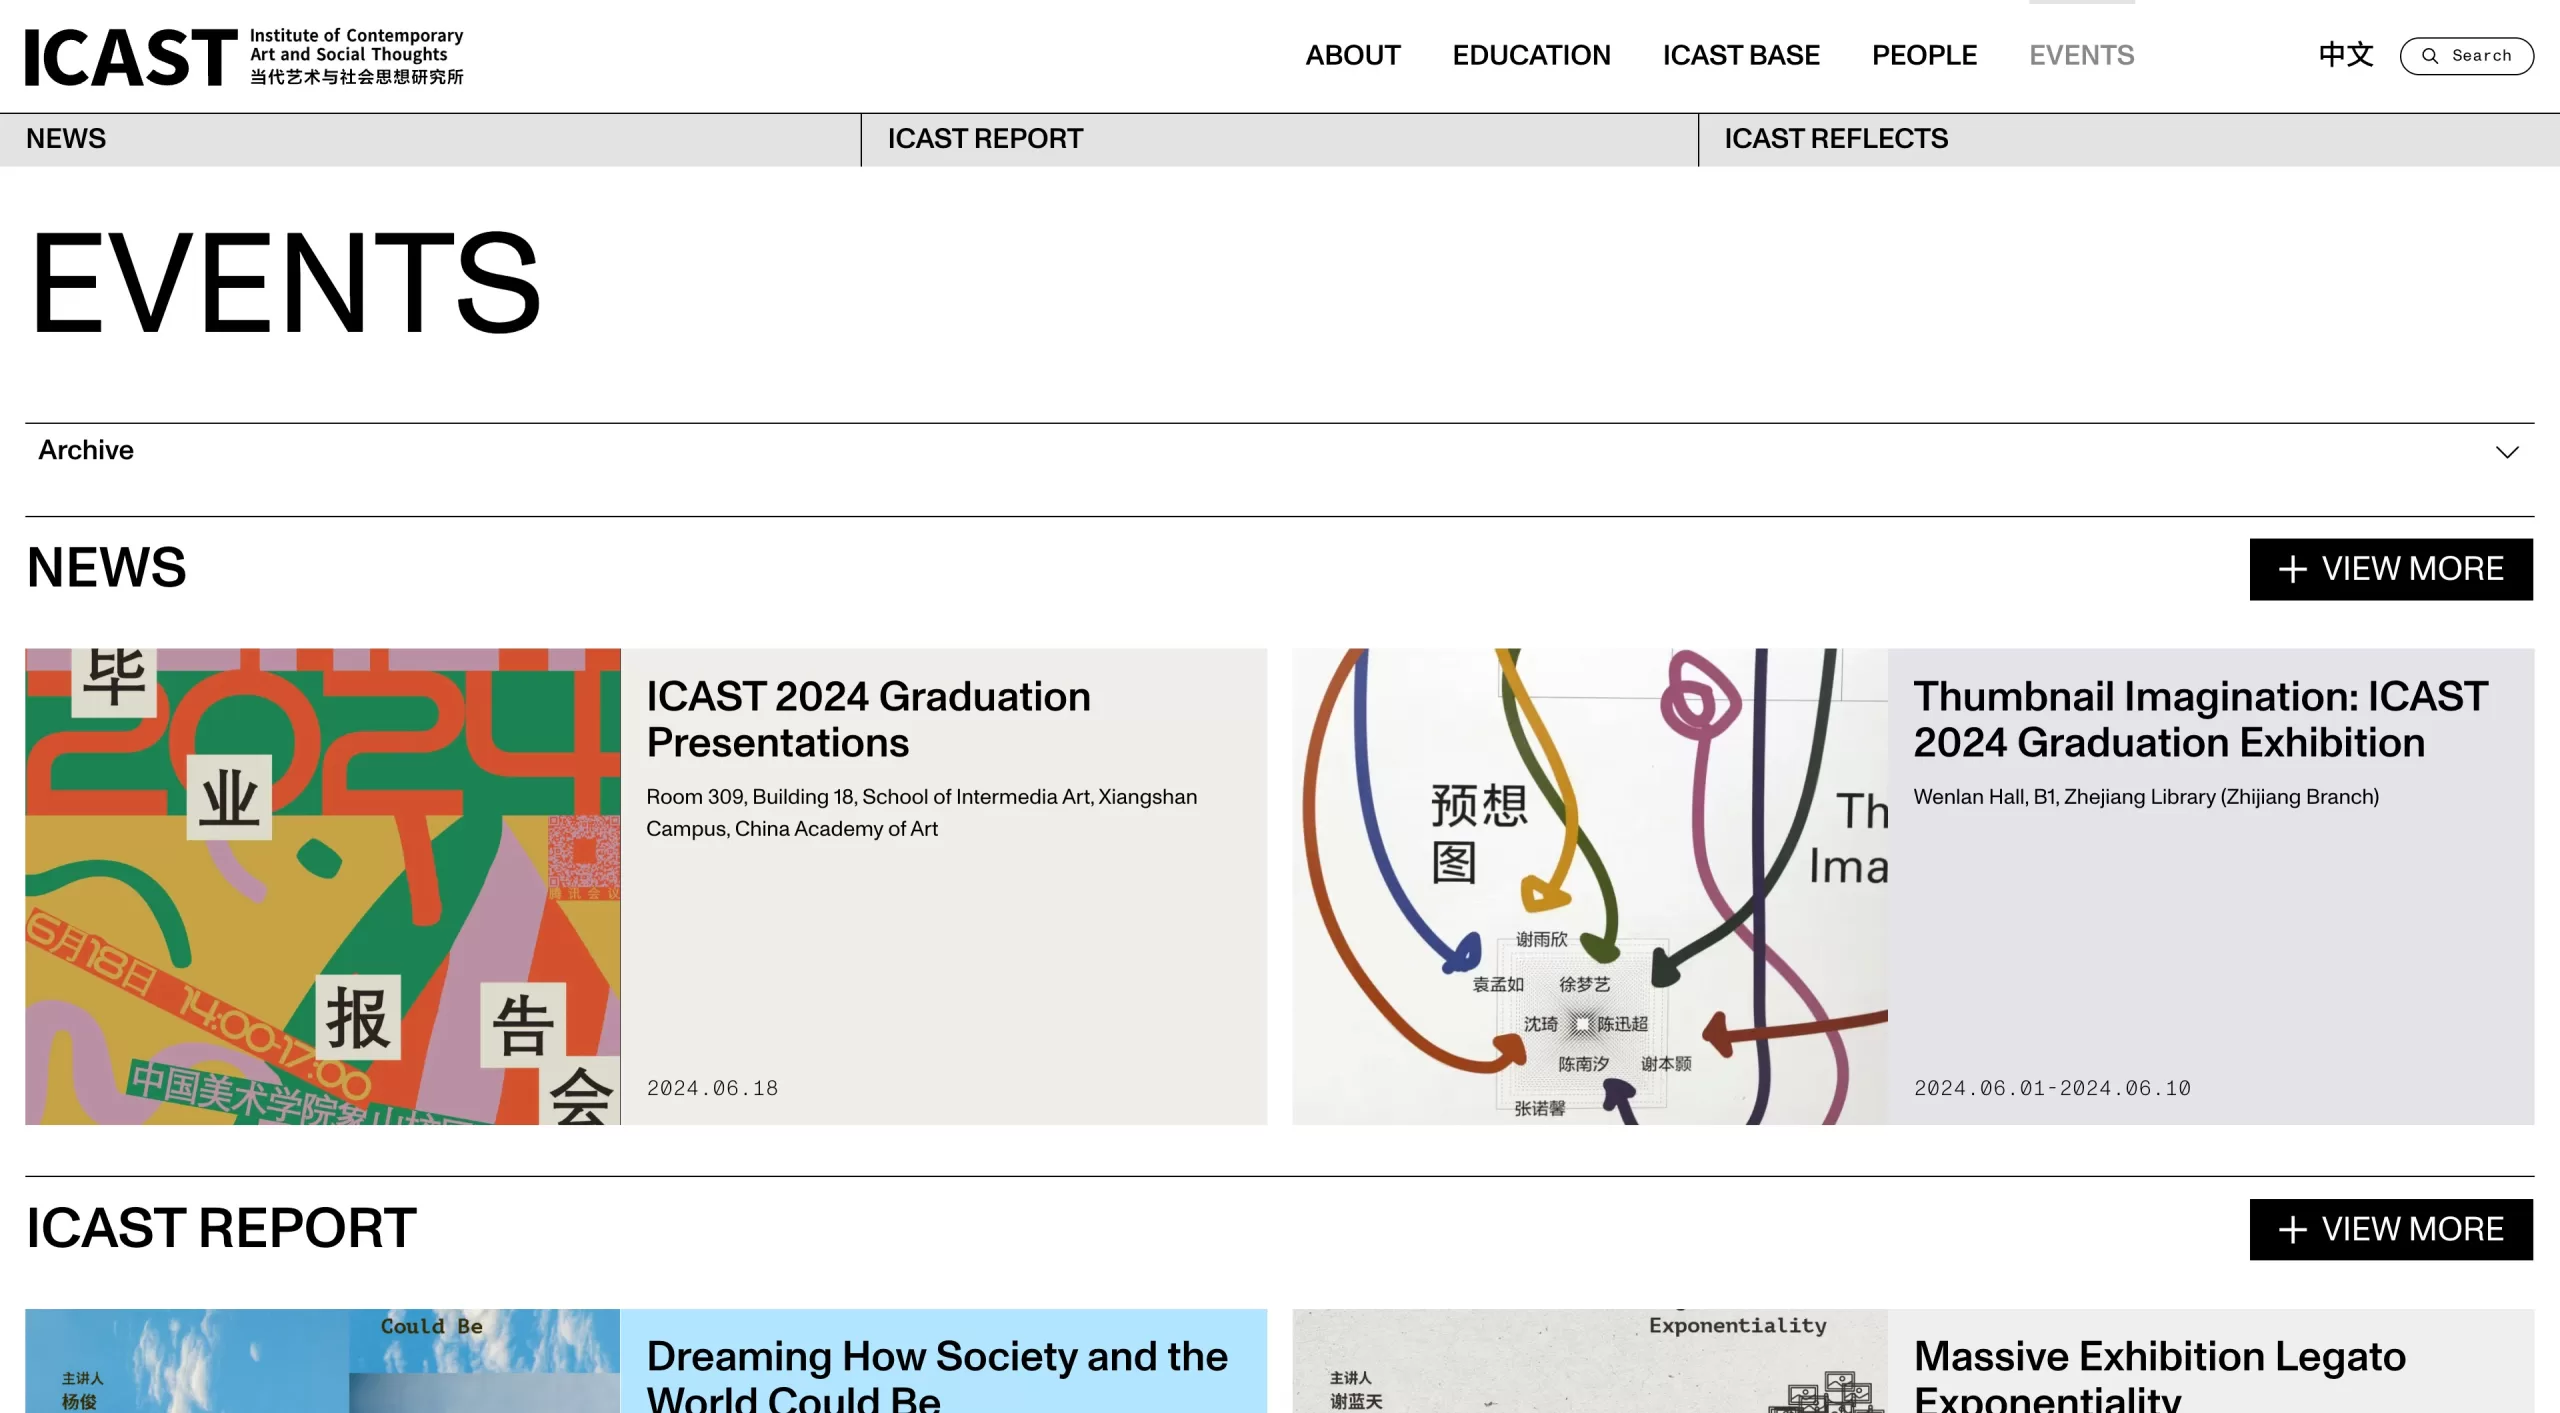The width and height of the screenshot is (2560, 1413).
Task: Select the NEWS sub-navigation tab
Action: tap(430, 139)
